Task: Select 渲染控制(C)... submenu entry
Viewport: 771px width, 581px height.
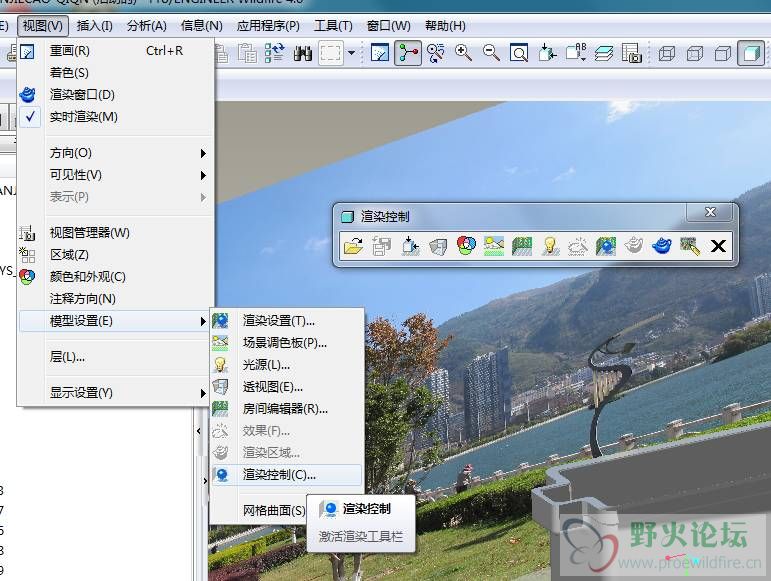Action: 287,475
